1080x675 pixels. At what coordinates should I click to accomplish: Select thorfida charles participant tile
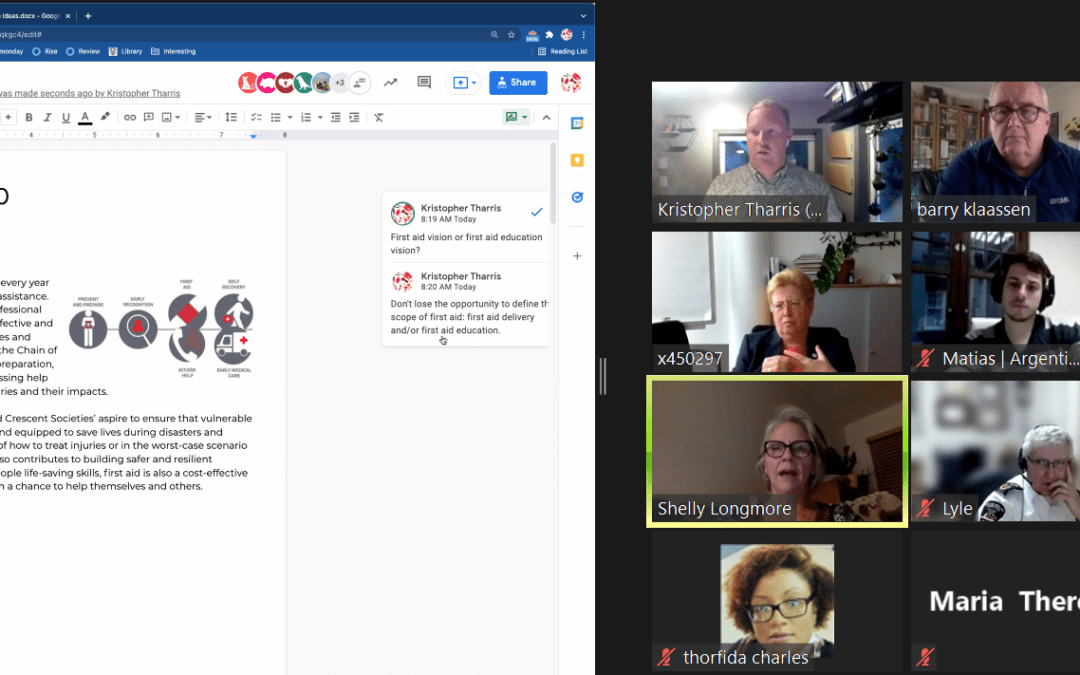(x=777, y=601)
